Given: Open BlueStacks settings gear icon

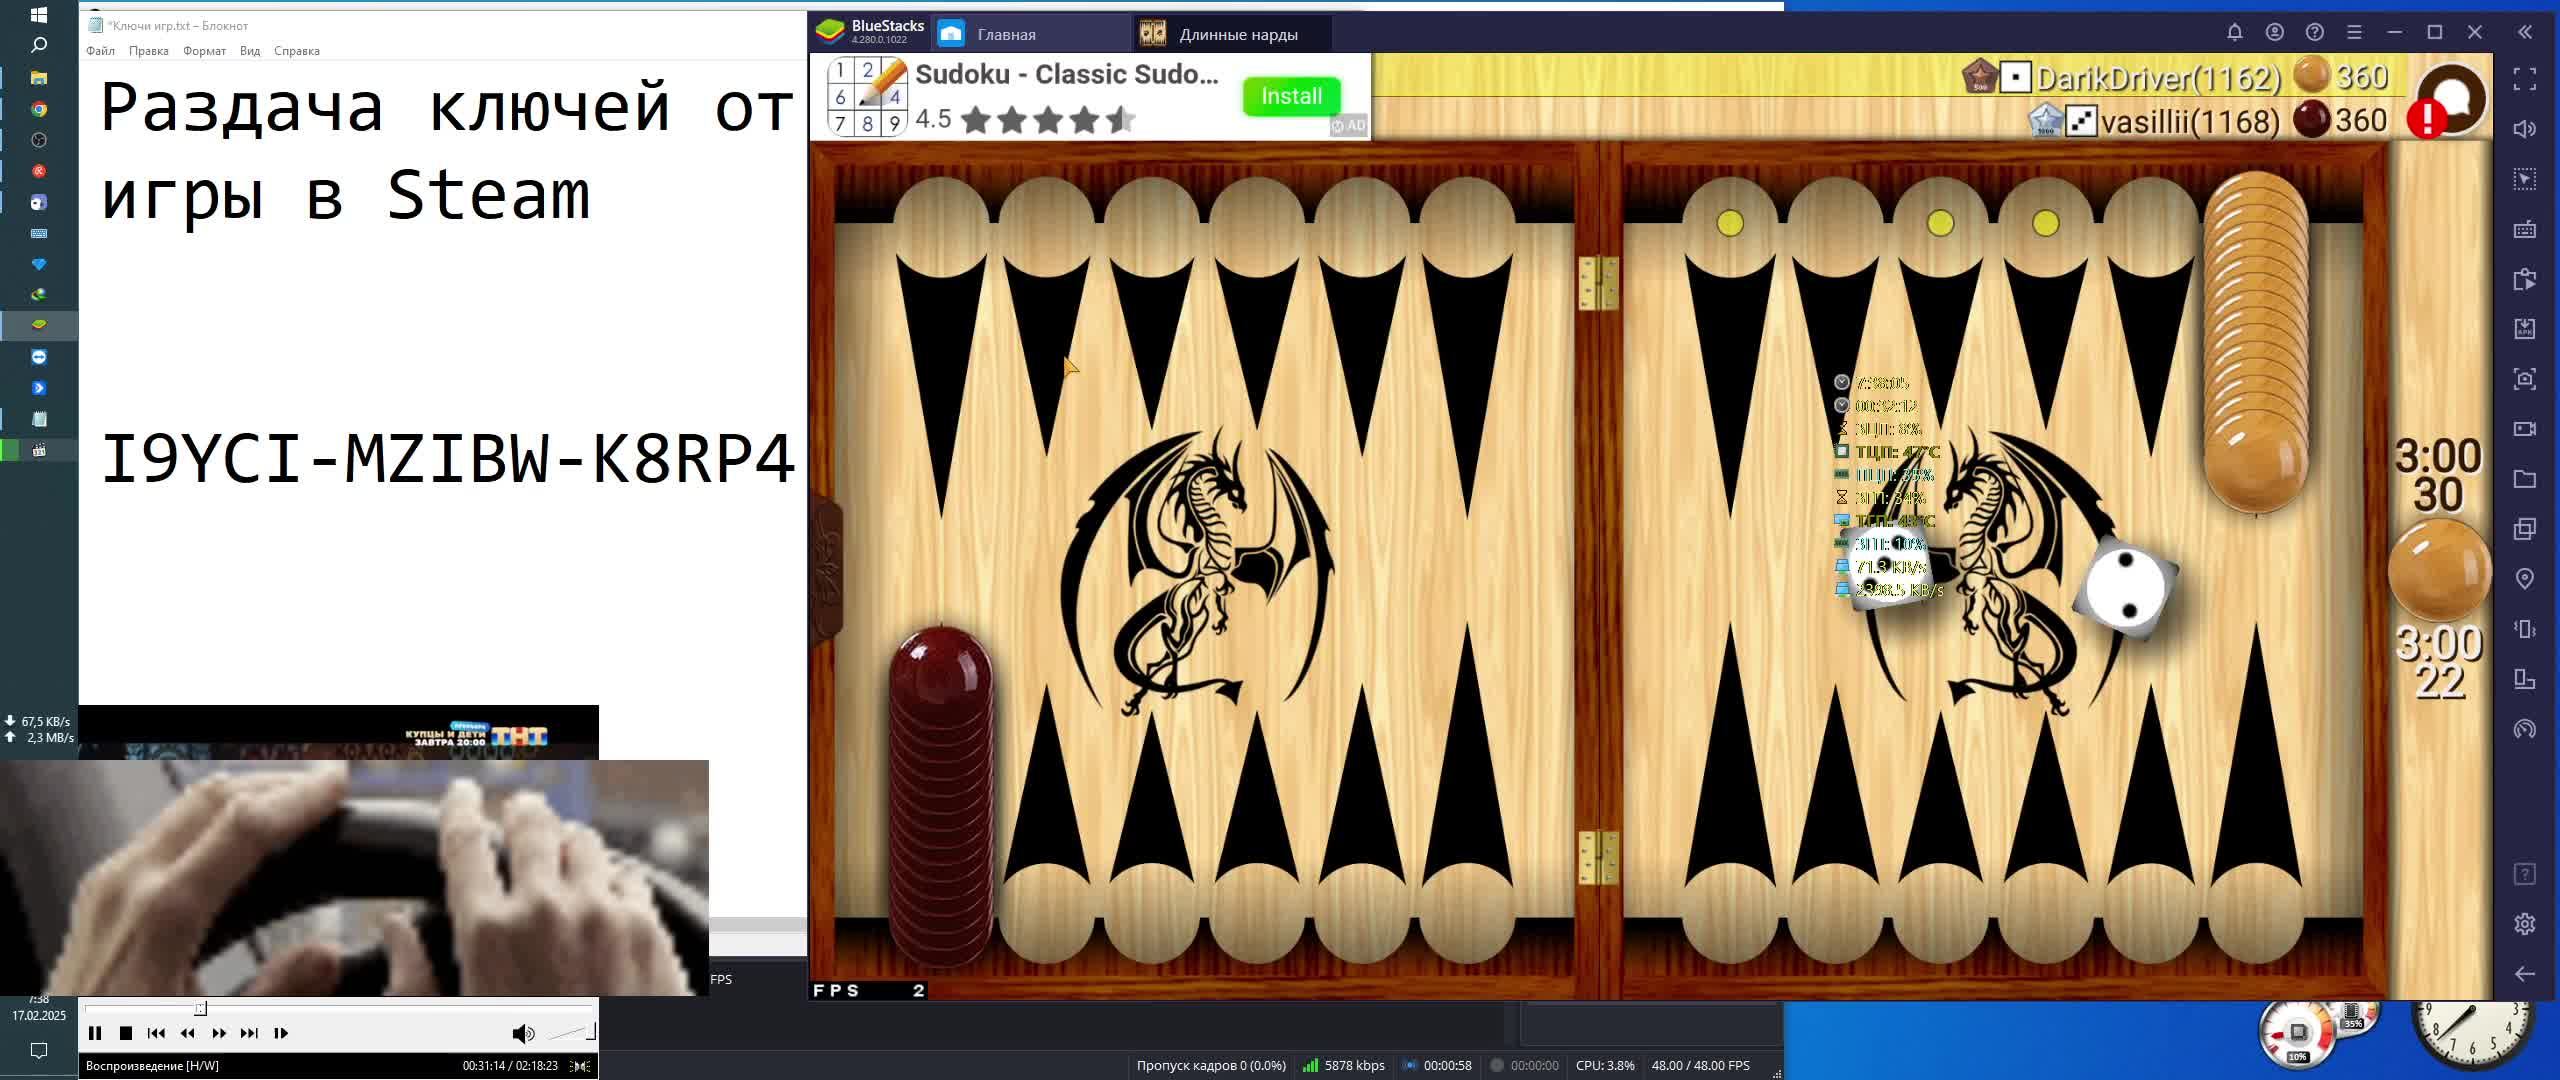Looking at the screenshot, I should point(2524,924).
